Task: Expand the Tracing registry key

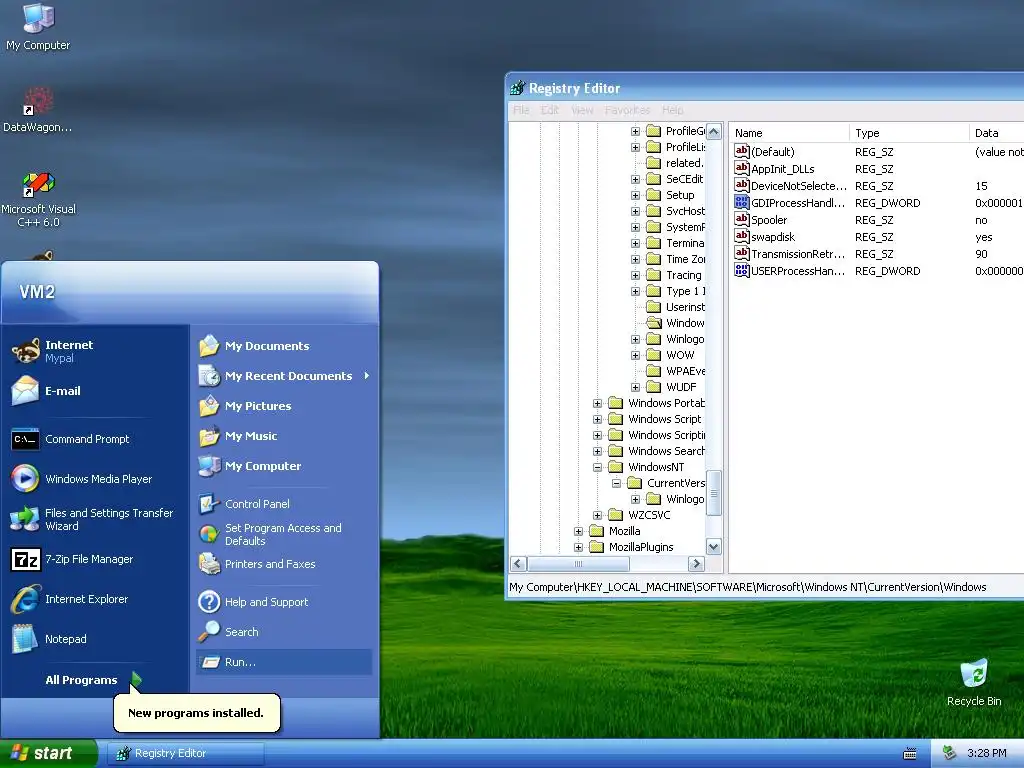Action: click(635, 275)
